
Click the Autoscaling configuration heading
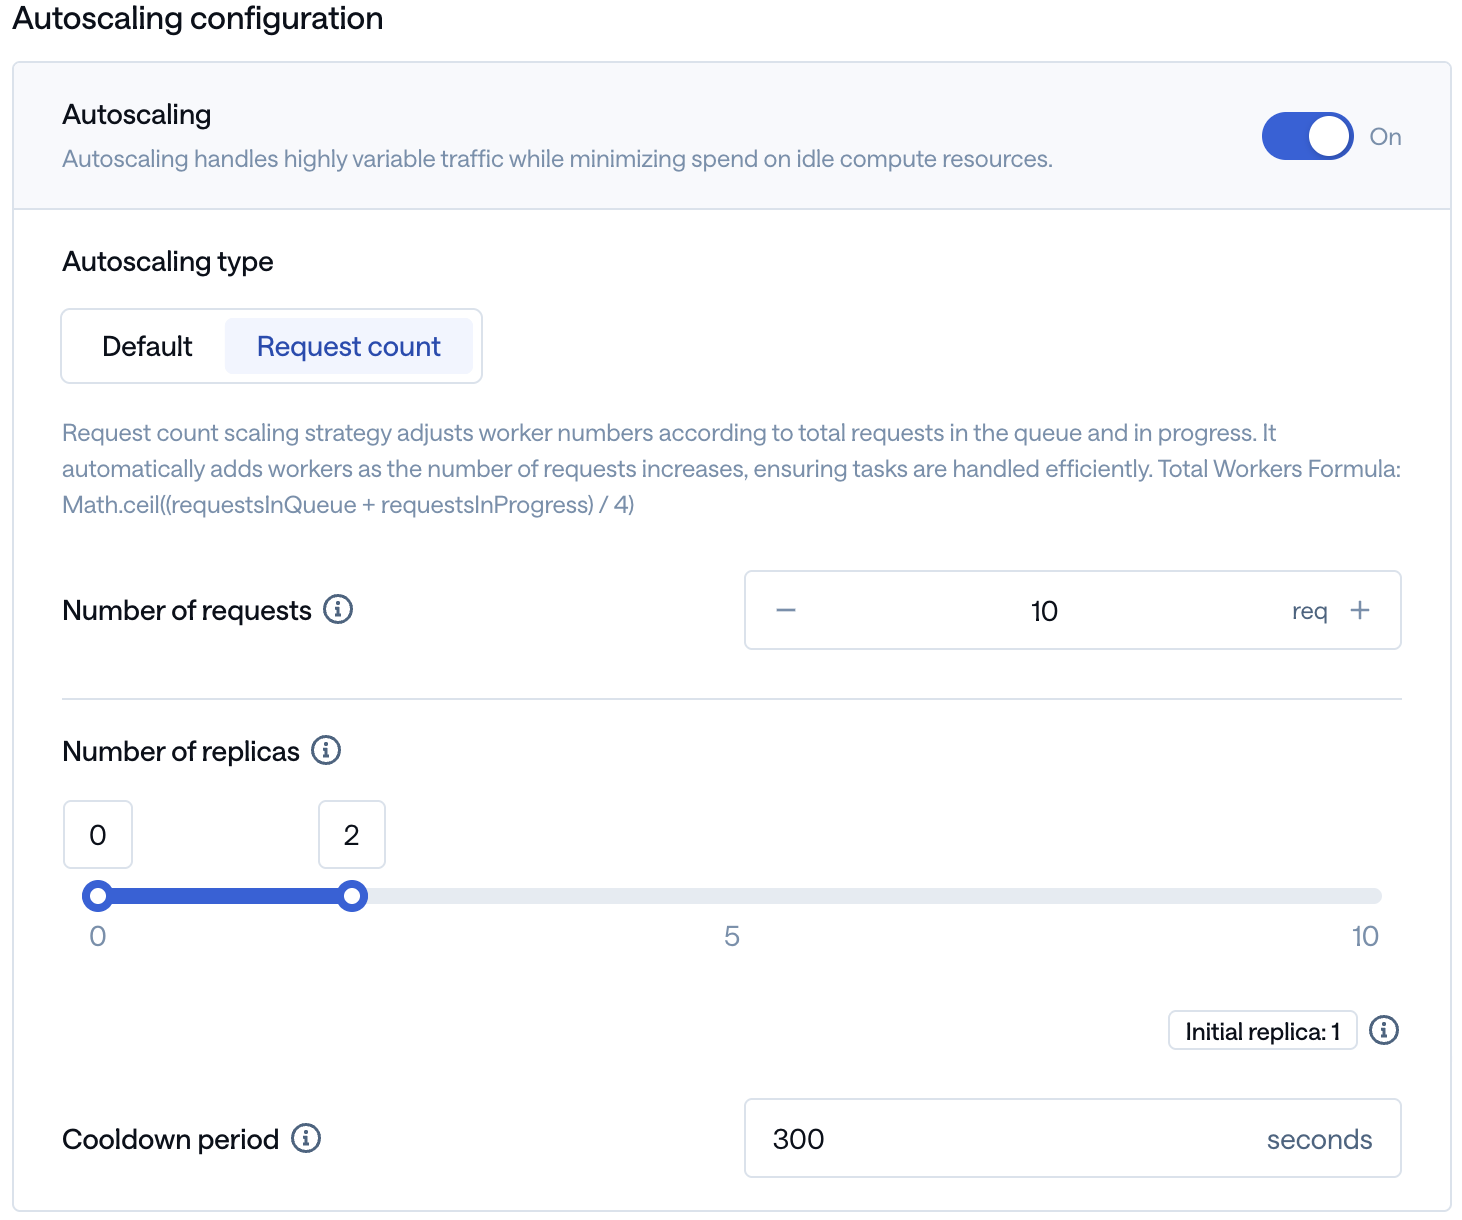point(198,19)
